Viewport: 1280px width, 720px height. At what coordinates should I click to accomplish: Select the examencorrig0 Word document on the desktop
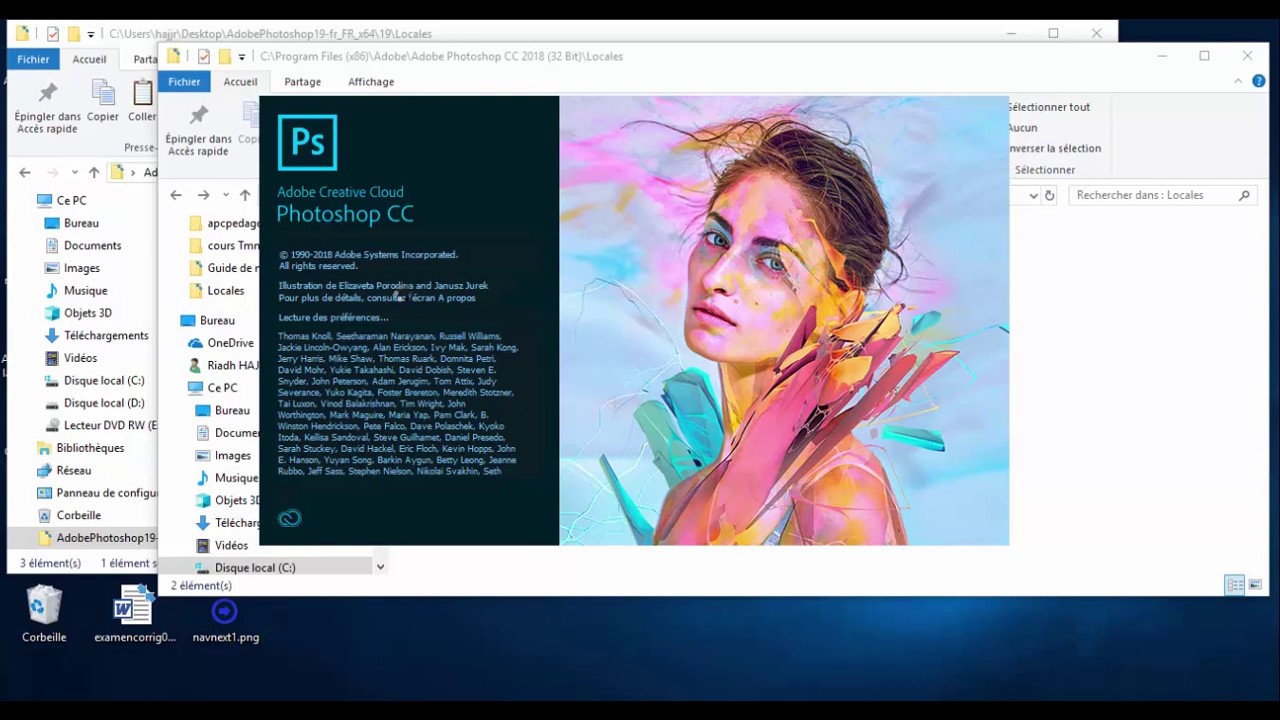[134, 614]
